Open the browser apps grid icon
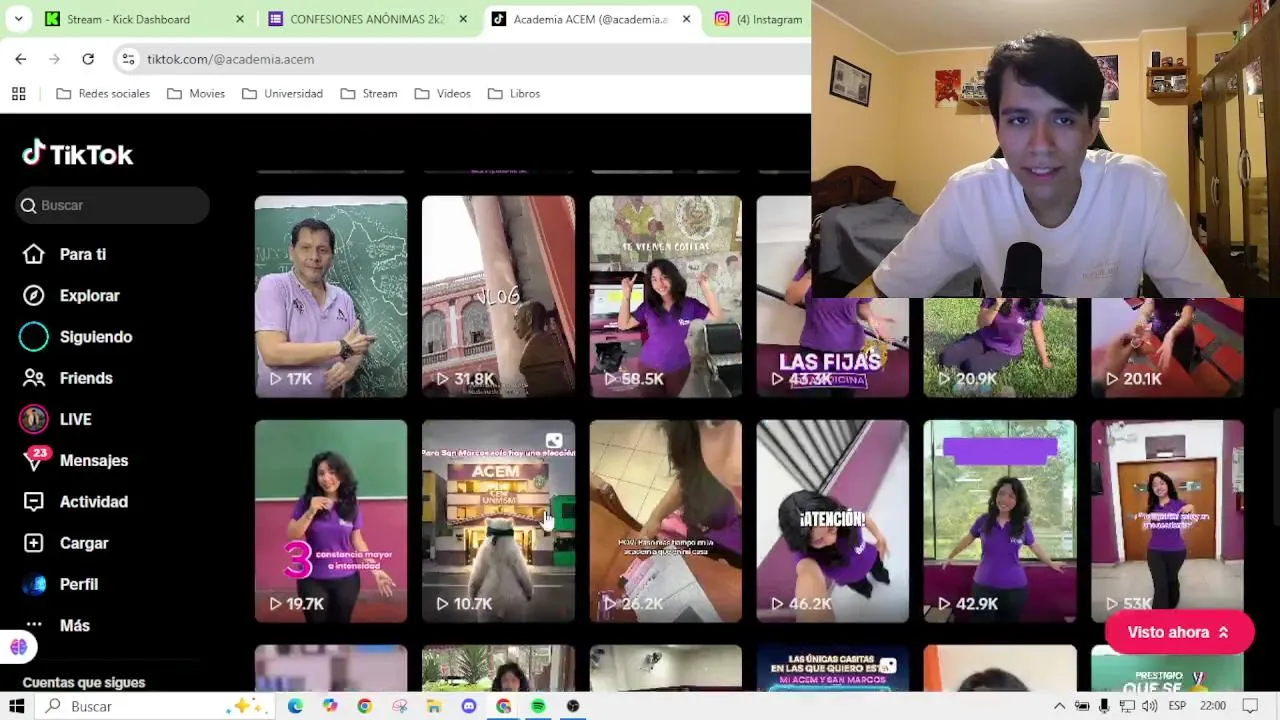The width and height of the screenshot is (1280, 720). [x=18, y=93]
